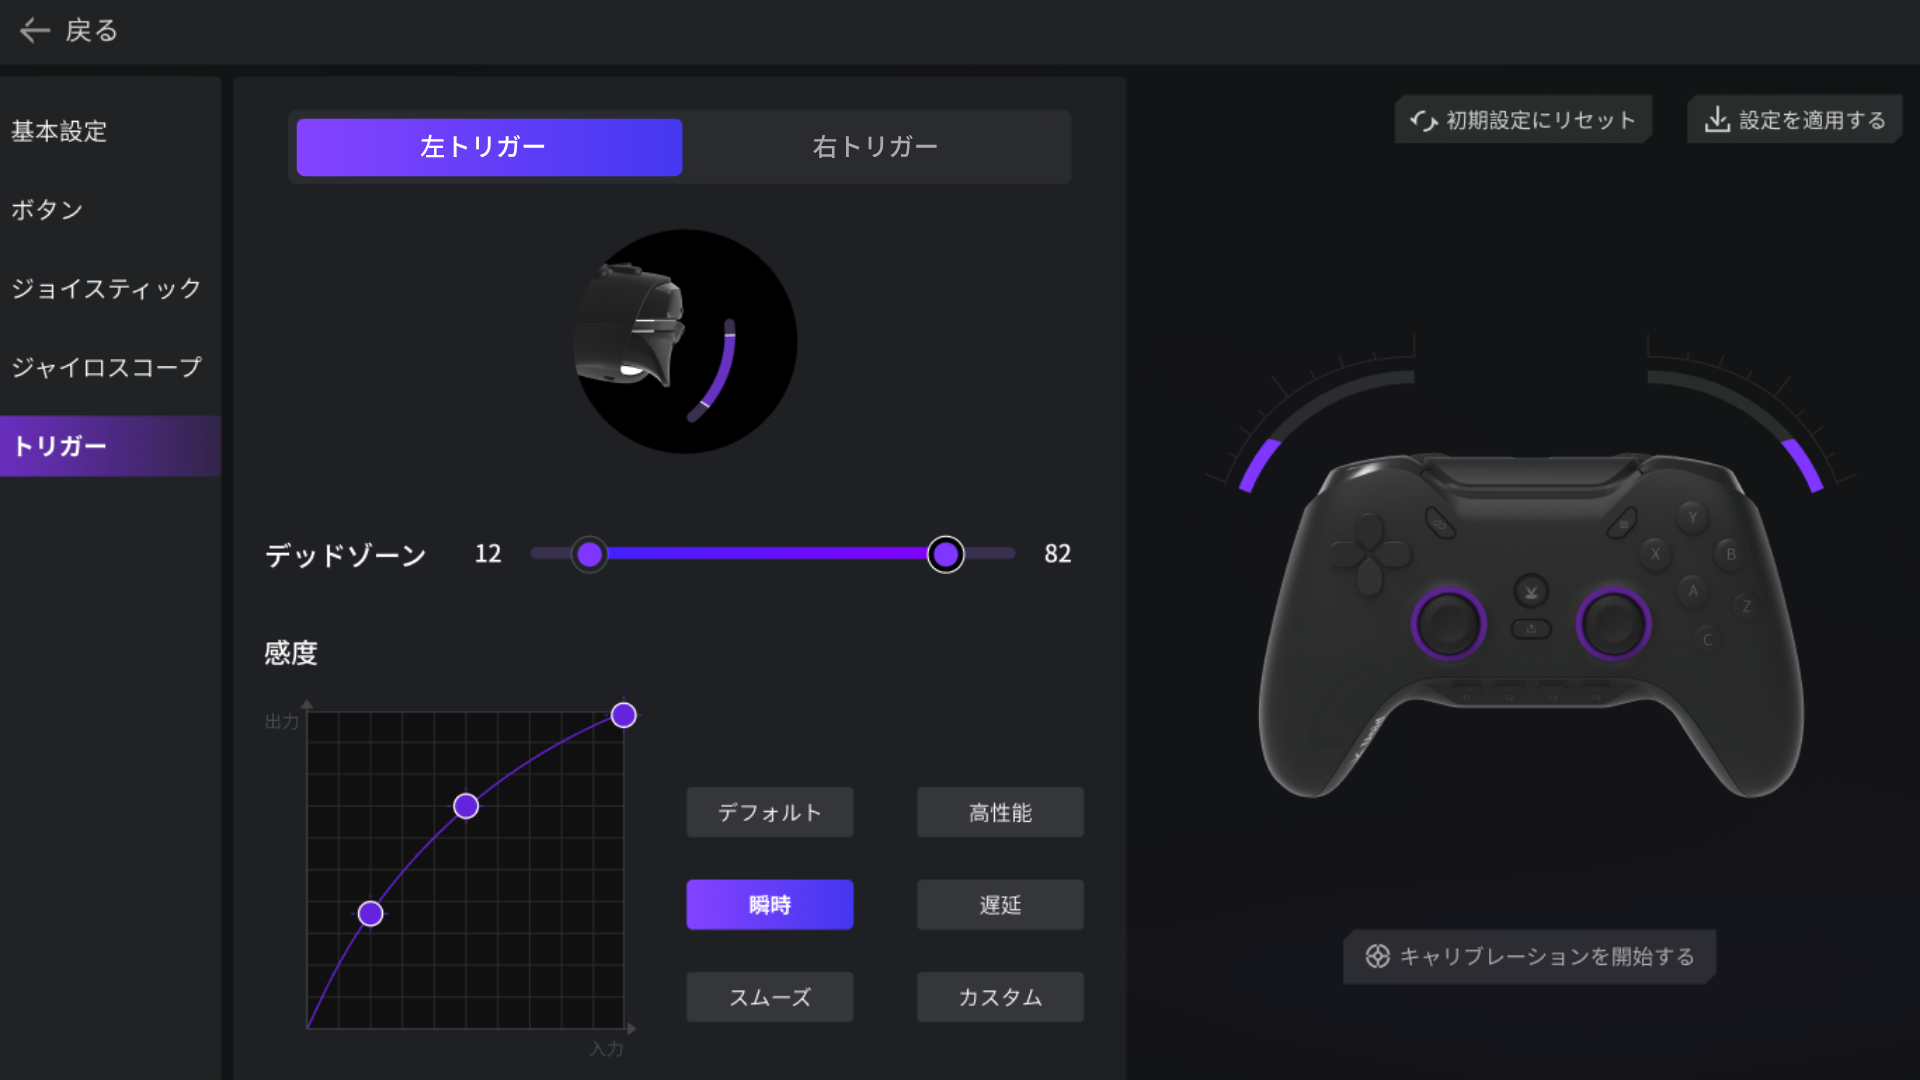
Task: Click the deadzone slider right handle
Action: click(x=945, y=554)
